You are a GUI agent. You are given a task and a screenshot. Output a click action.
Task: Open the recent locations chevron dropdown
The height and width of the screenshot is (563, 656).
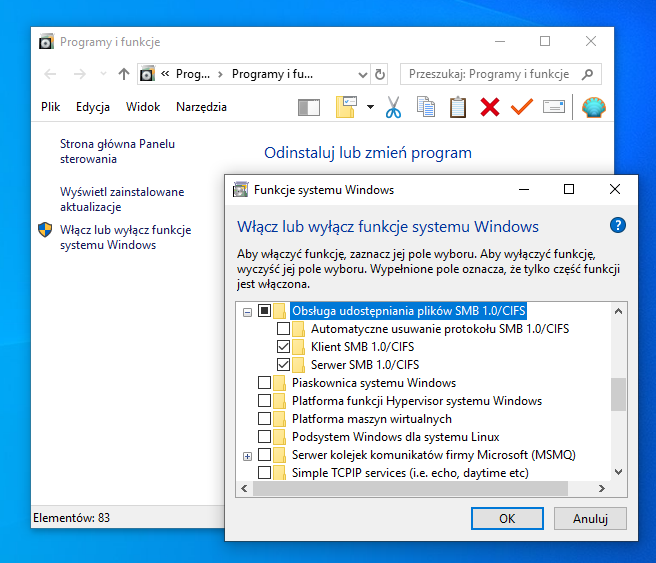pyautogui.click(x=103, y=74)
